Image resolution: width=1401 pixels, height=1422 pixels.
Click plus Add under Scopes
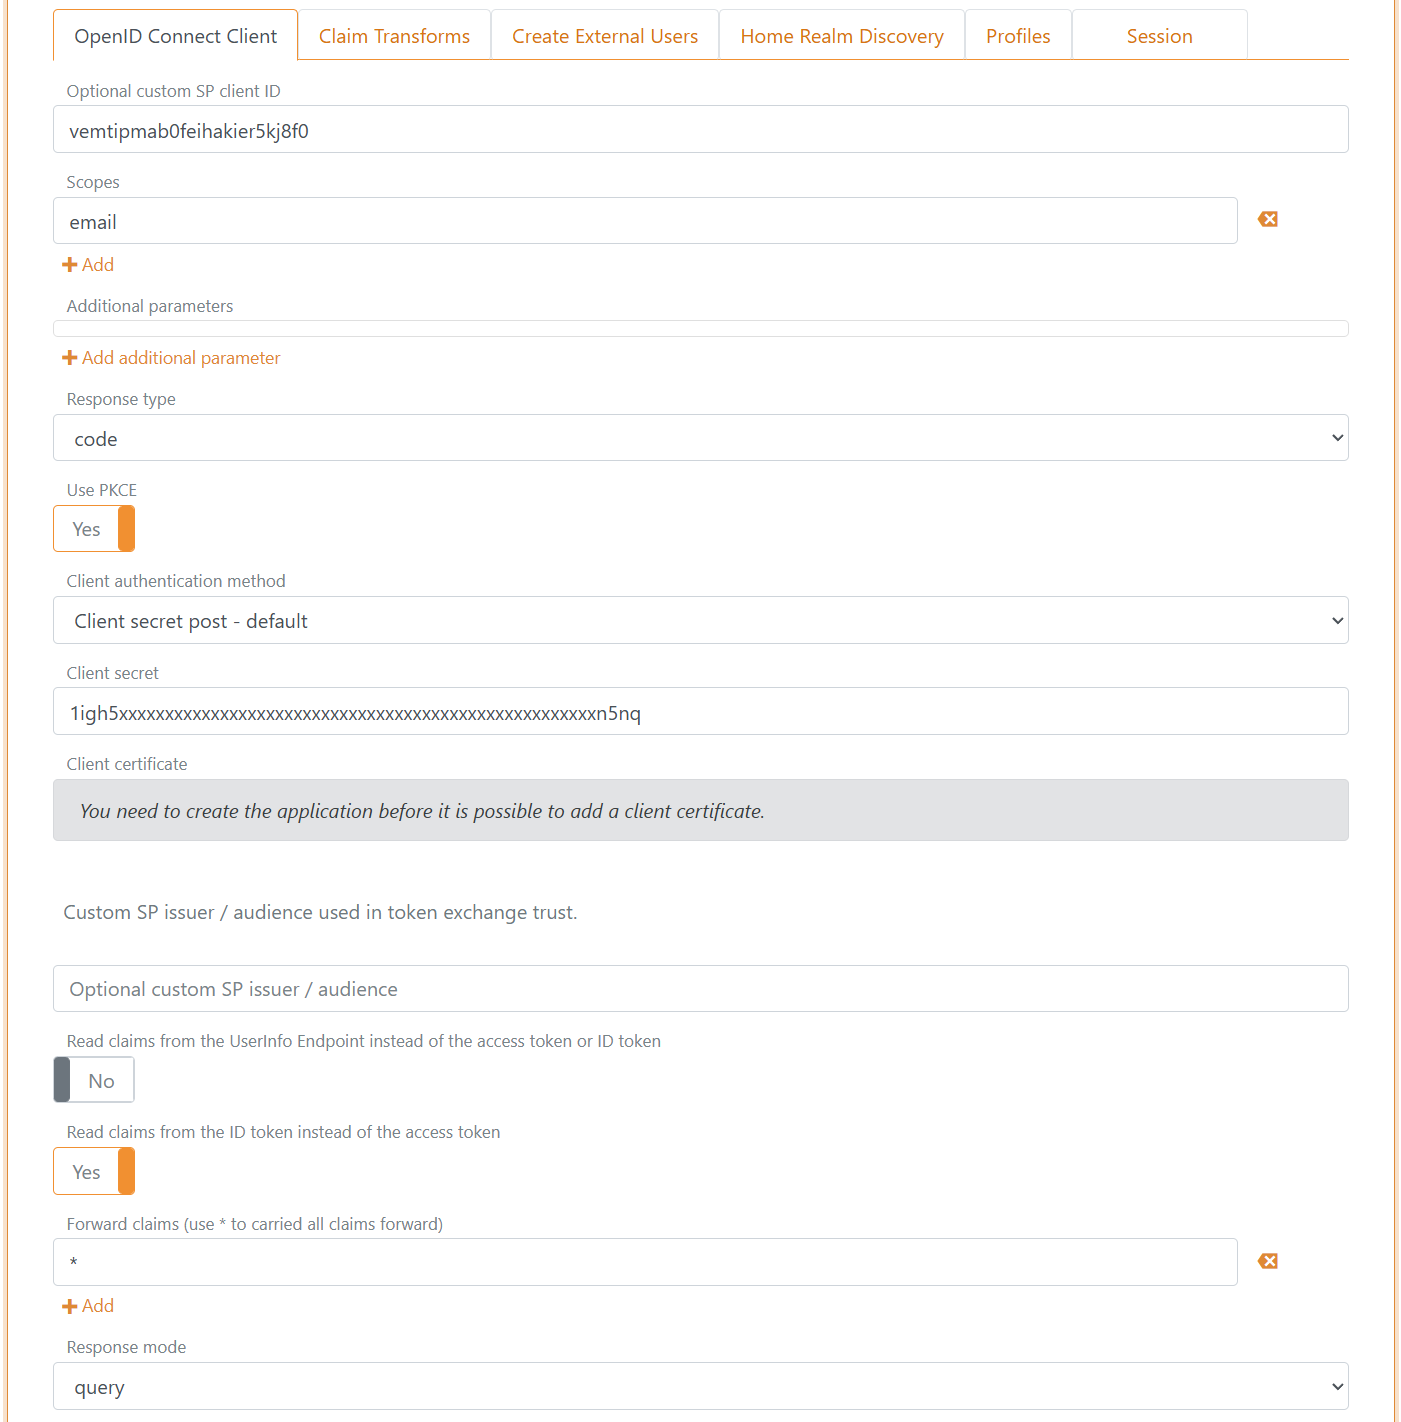[88, 265]
